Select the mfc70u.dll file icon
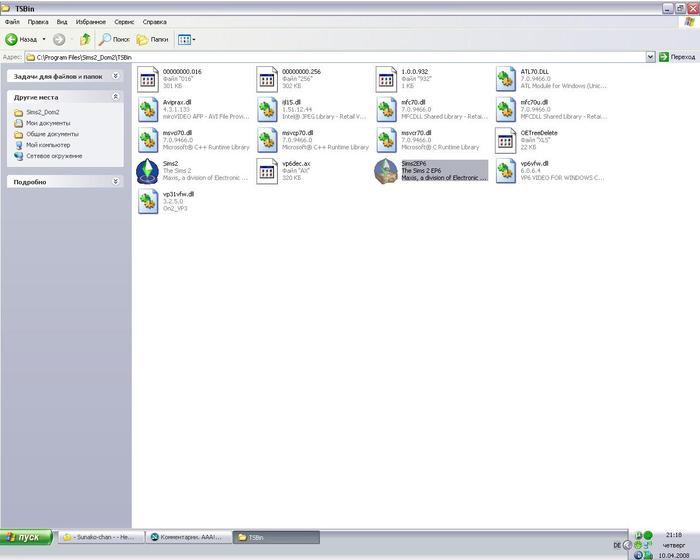This screenshot has height=560, width=700. coord(506,110)
